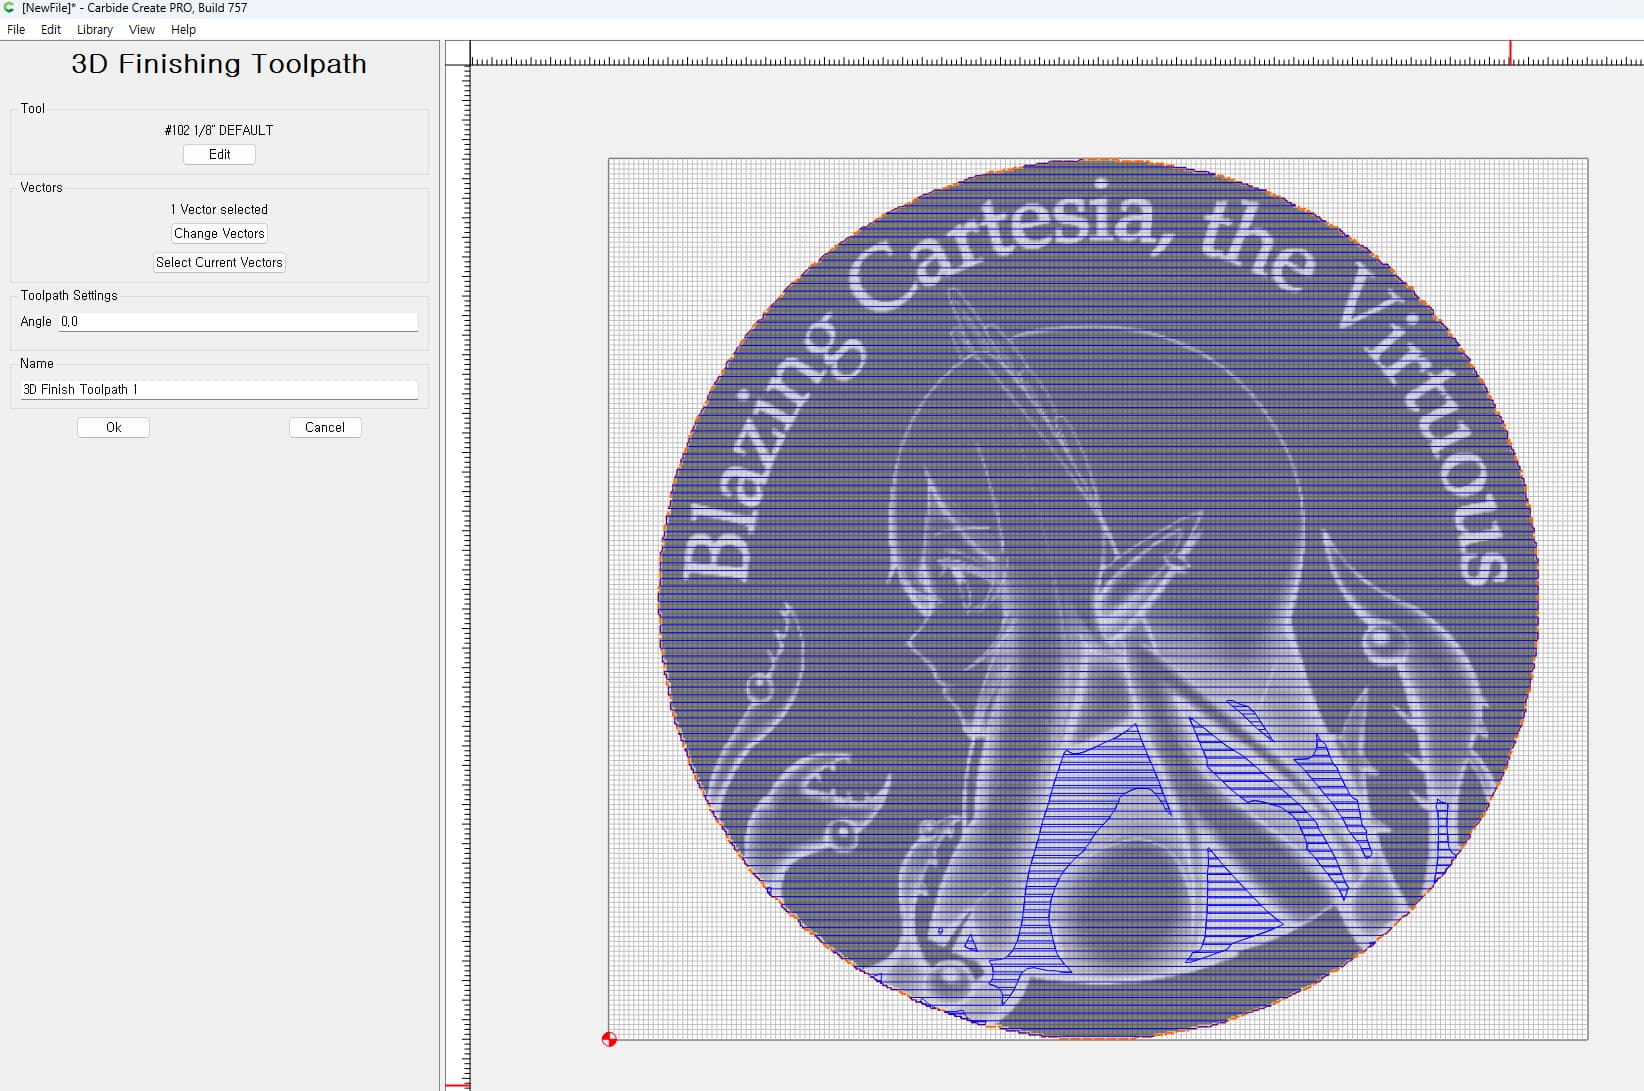The height and width of the screenshot is (1091, 1644).
Task: Click inside the Angle input field
Action: (x=238, y=321)
